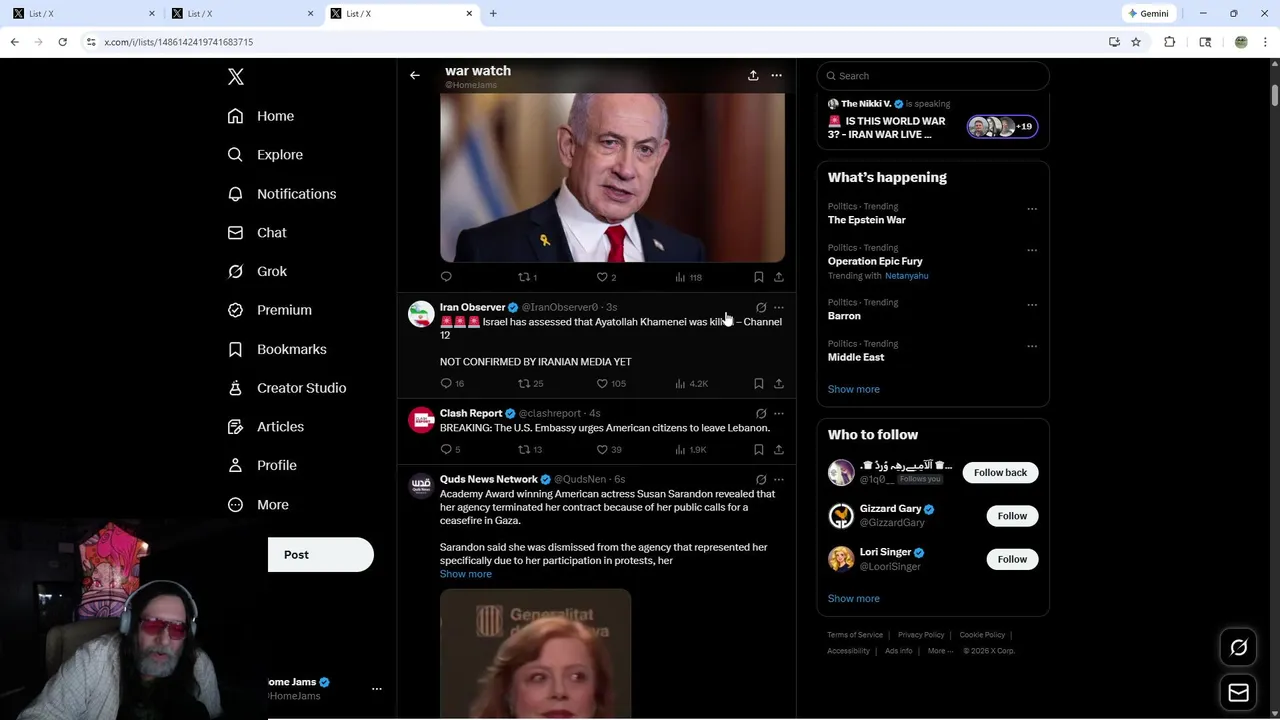Ask Grok about the Iran Observer post
The height and width of the screenshot is (720, 1280).
(761, 308)
